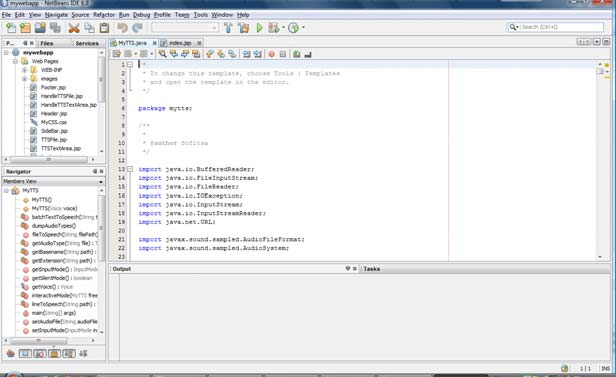Toggle Highlight Search in editor toolbar
The image size is (616, 377).
pyautogui.click(x=196, y=54)
